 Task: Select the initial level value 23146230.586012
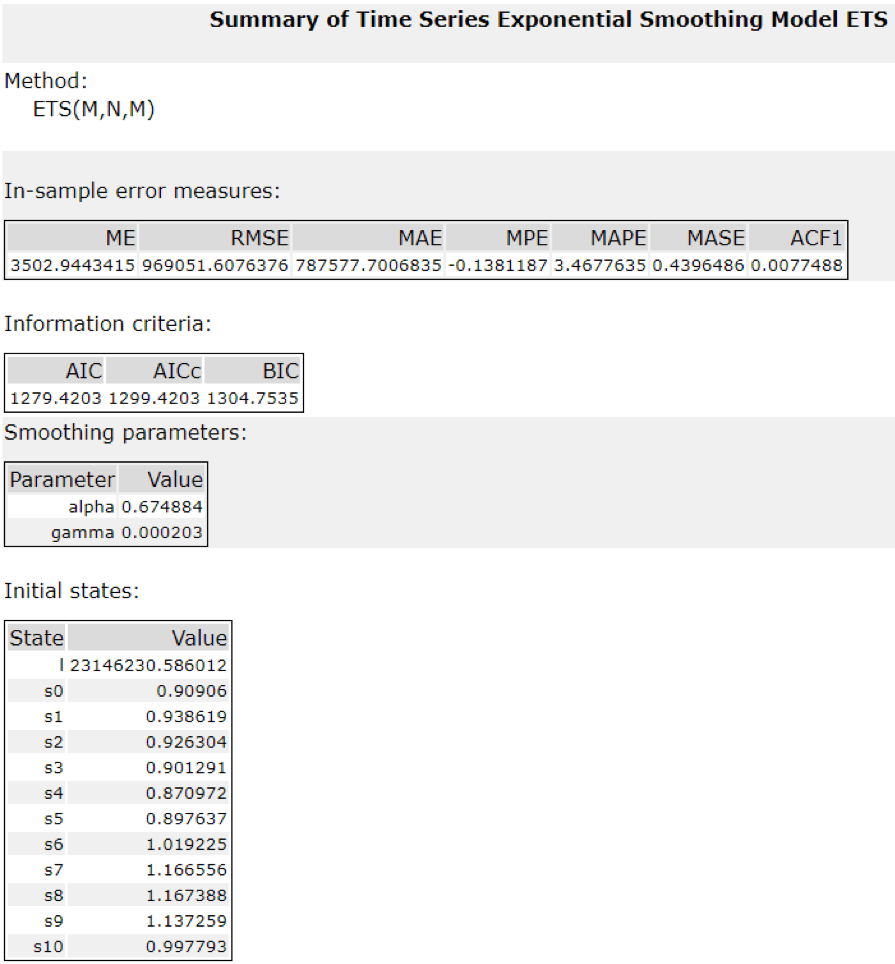coord(149,665)
